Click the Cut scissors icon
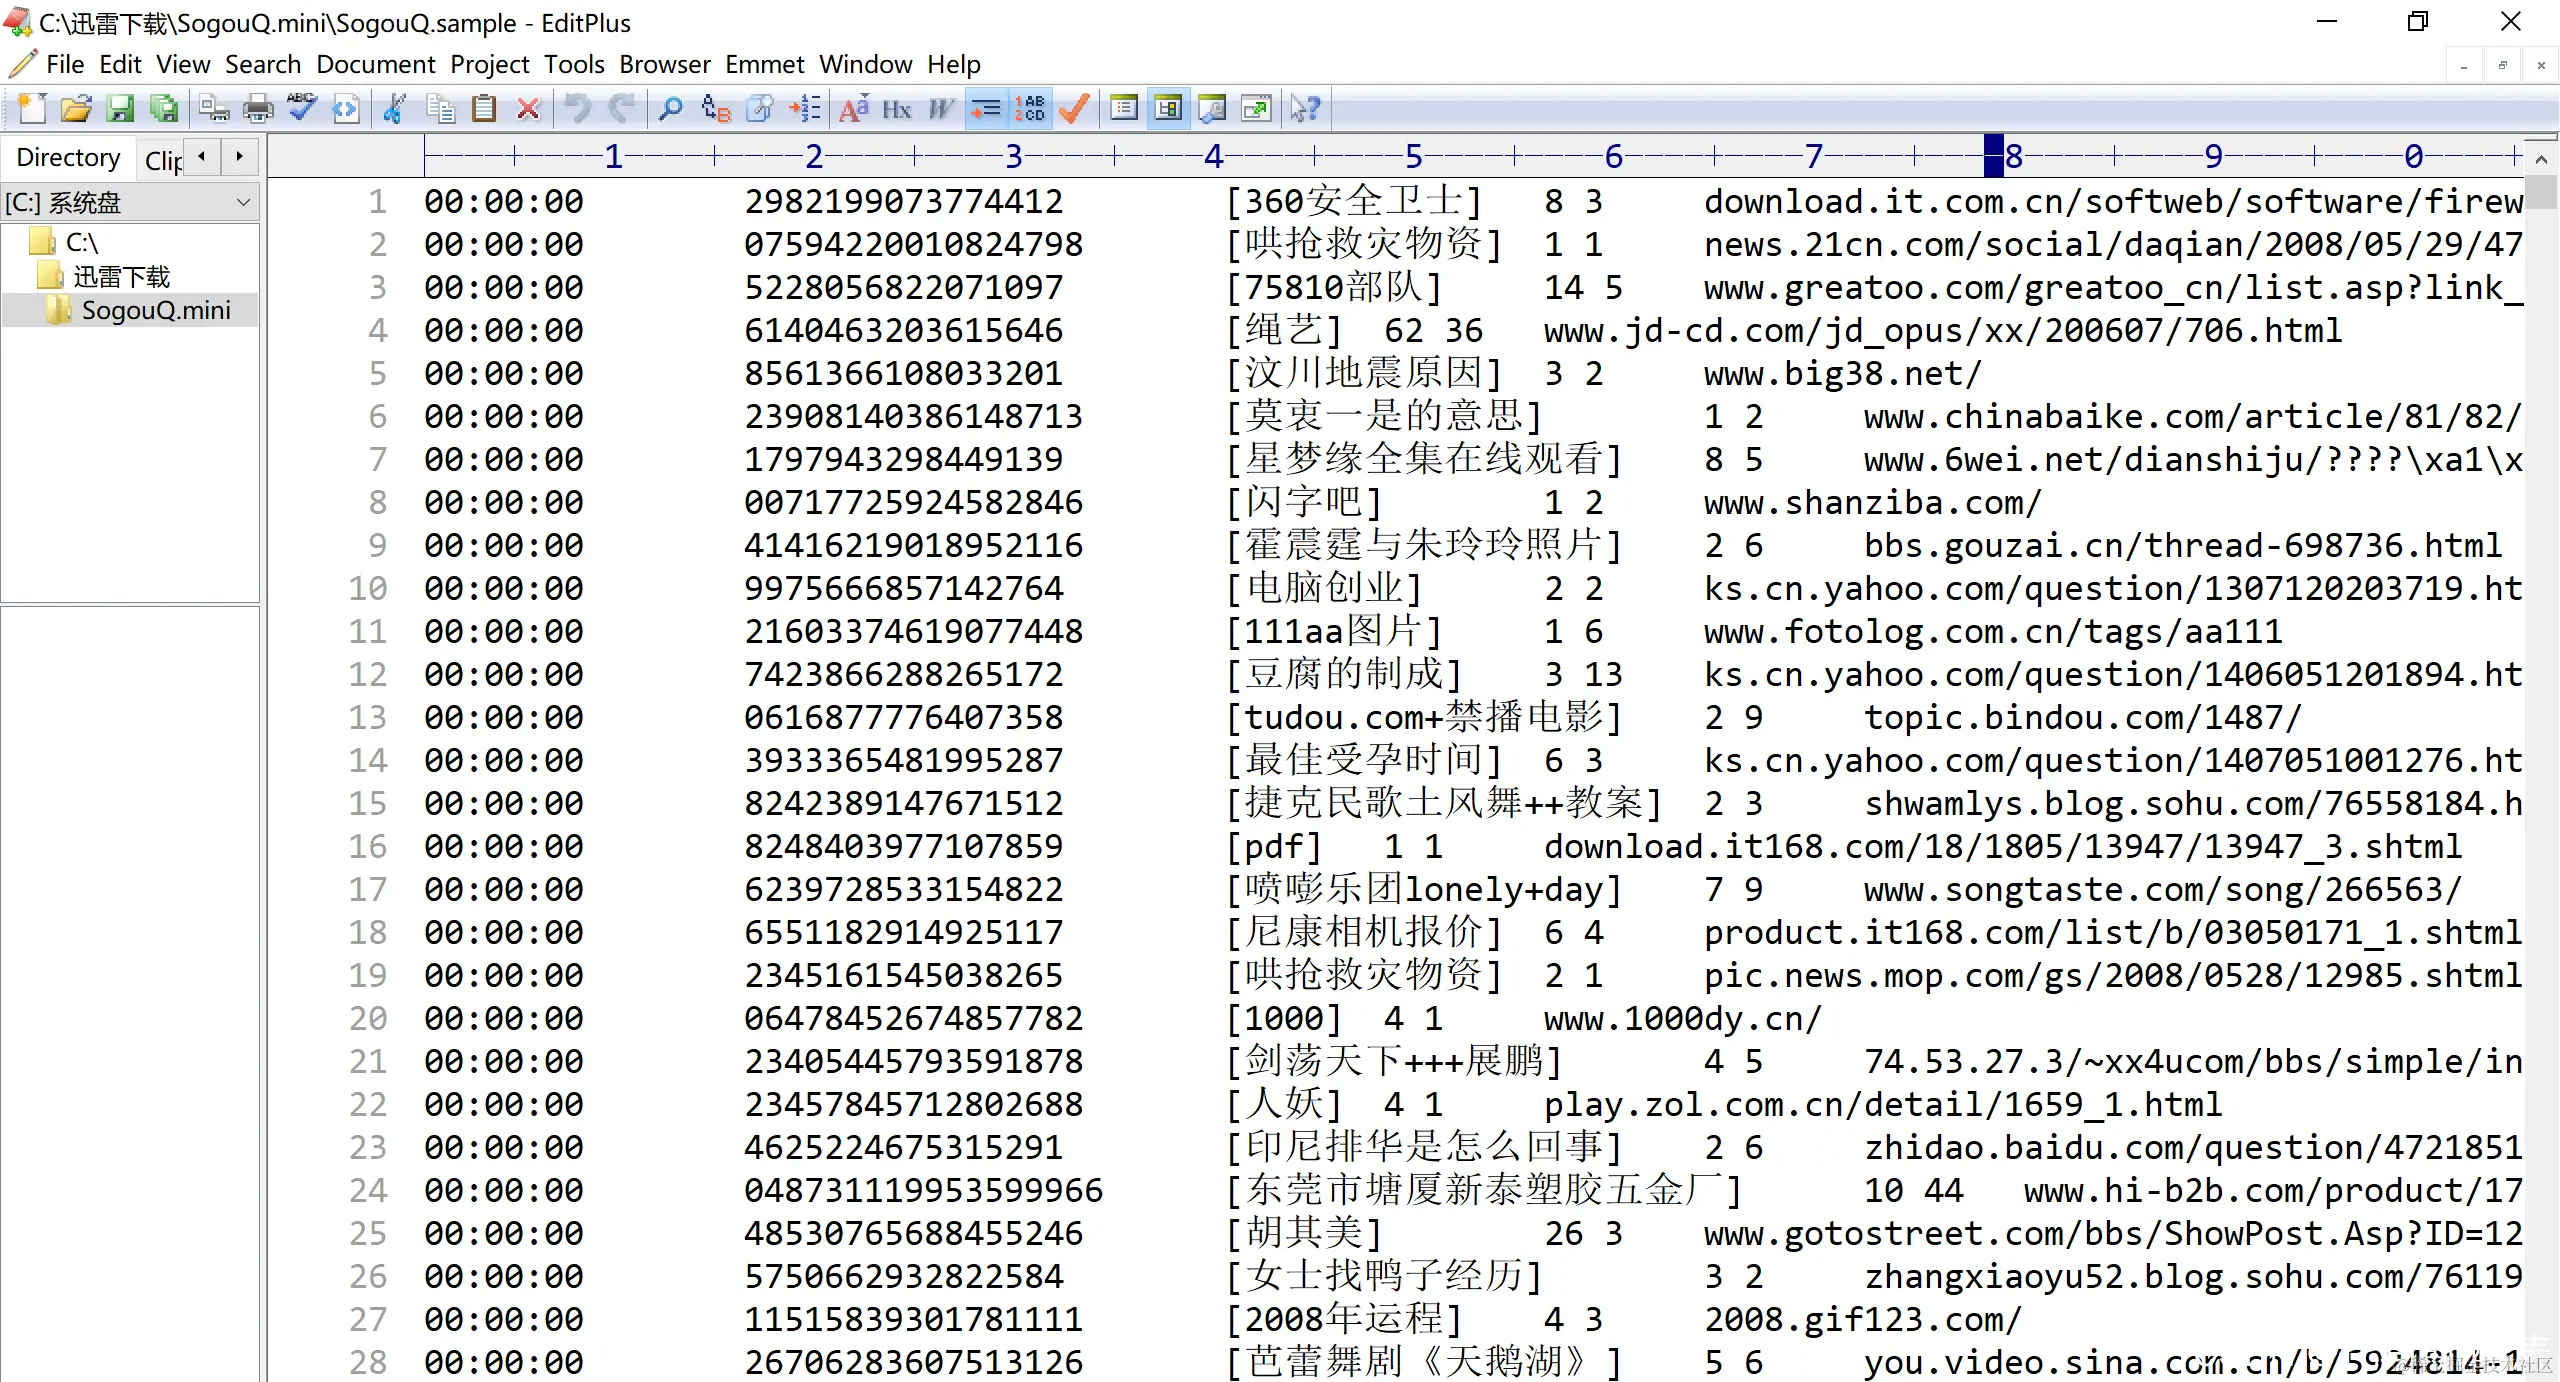 [394, 109]
